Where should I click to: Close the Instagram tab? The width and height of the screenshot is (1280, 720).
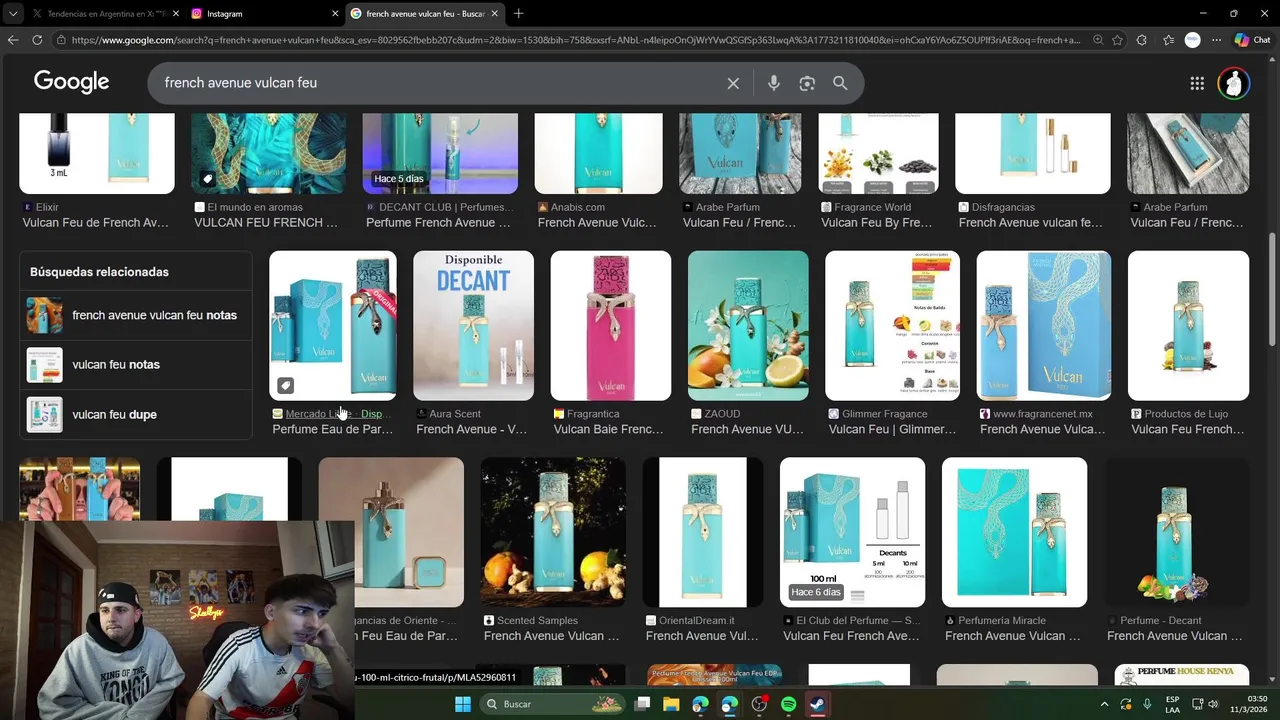point(335,14)
